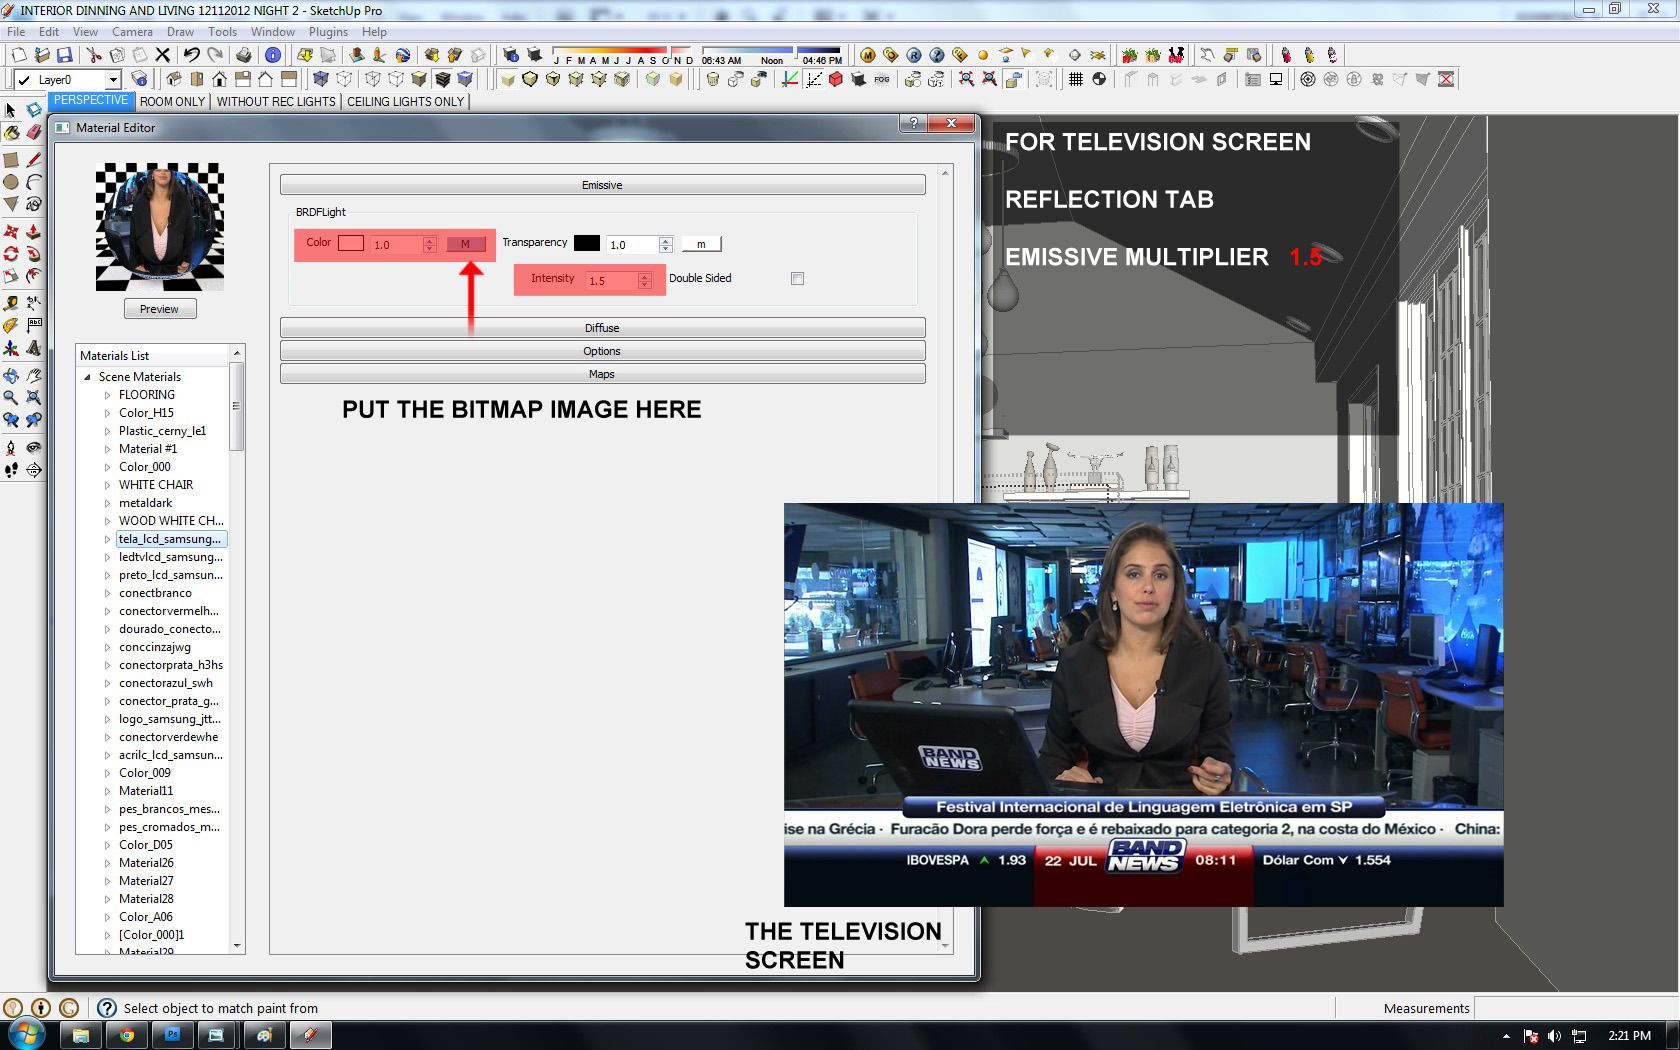Select the Eraser tool
Viewport: 1680px width, 1050px height.
tap(34, 132)
